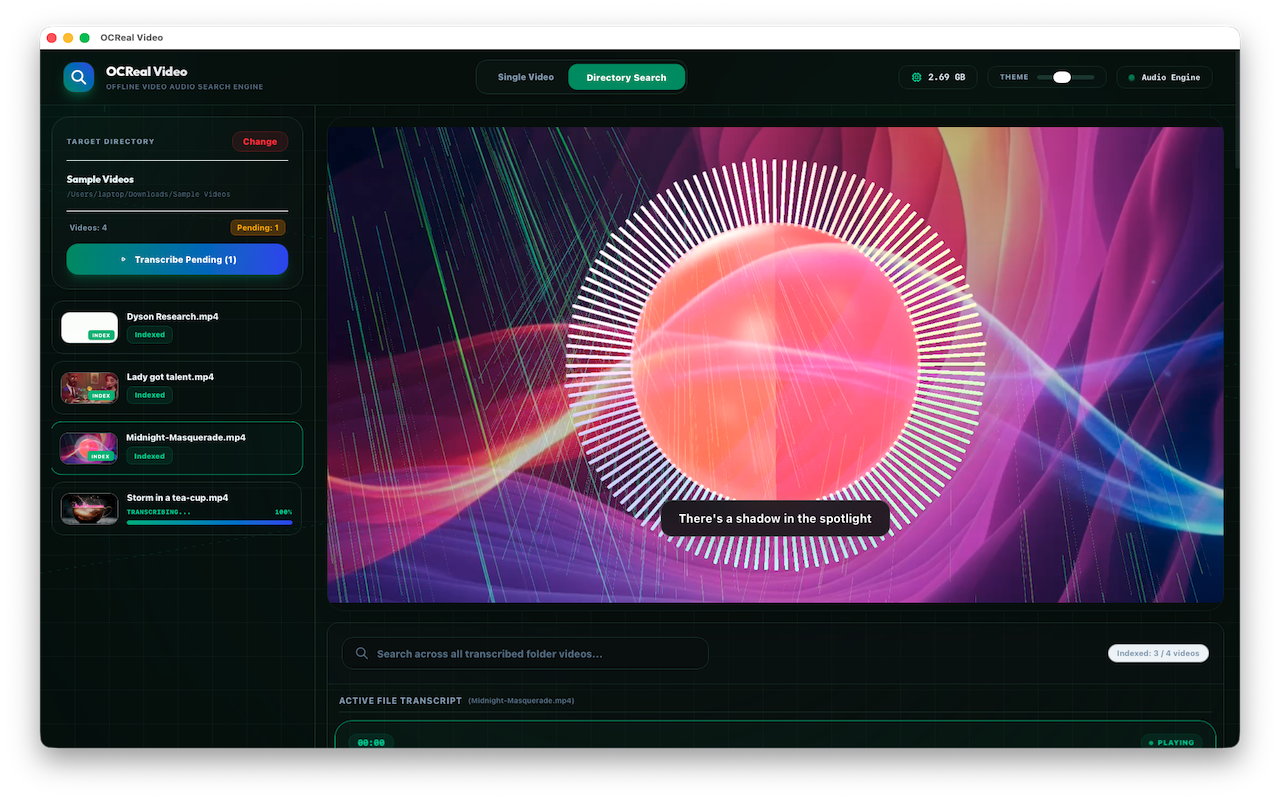
Task: Click the Indexed: 3 / 4 videos badge
Action: (1158, 654)
